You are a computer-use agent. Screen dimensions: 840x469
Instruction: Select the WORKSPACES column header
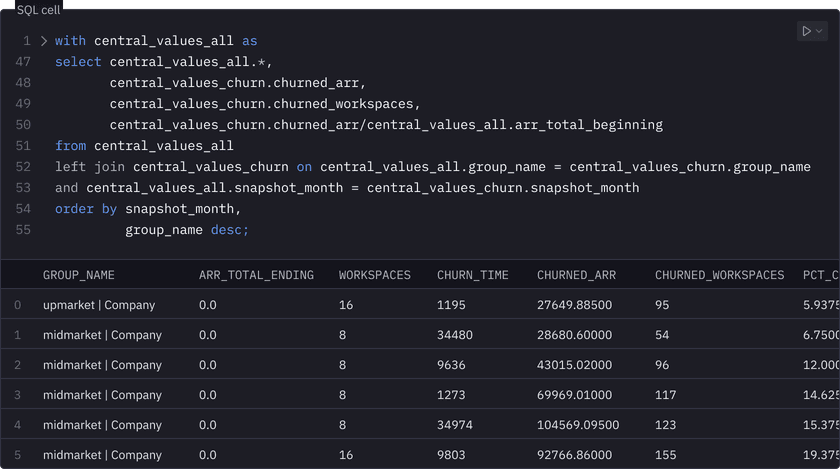click(374, 275)
